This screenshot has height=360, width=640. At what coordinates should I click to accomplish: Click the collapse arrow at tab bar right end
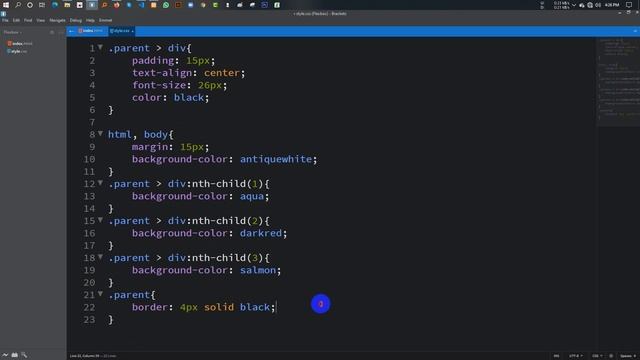point(635,31)
